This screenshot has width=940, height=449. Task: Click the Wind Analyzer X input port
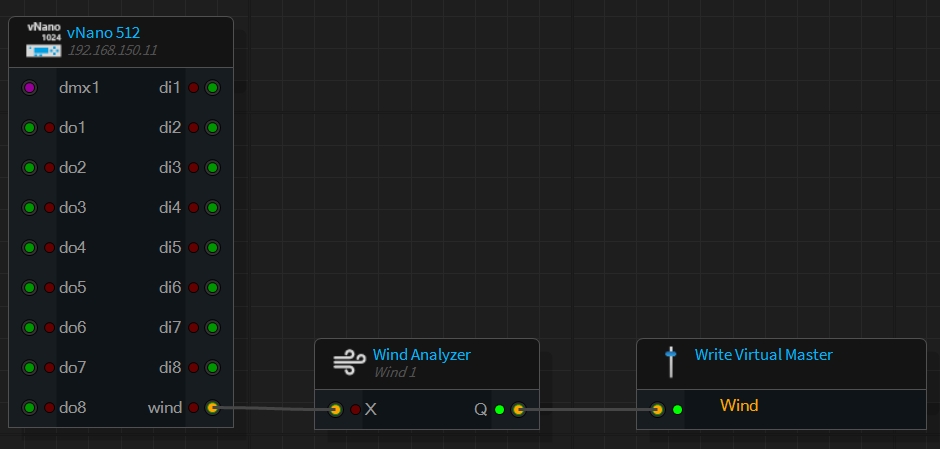(336, 409)
